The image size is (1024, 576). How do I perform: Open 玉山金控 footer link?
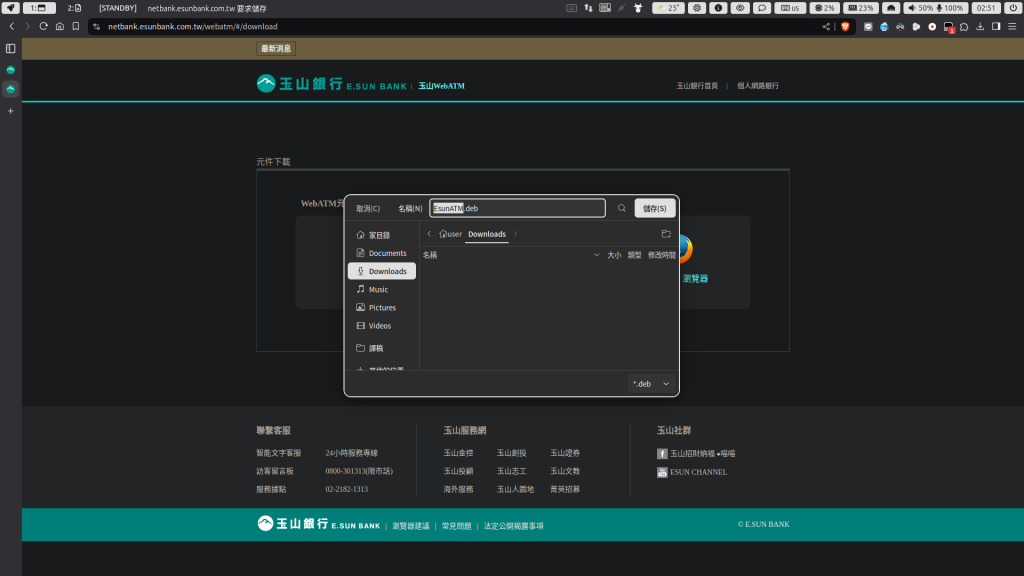458,453
